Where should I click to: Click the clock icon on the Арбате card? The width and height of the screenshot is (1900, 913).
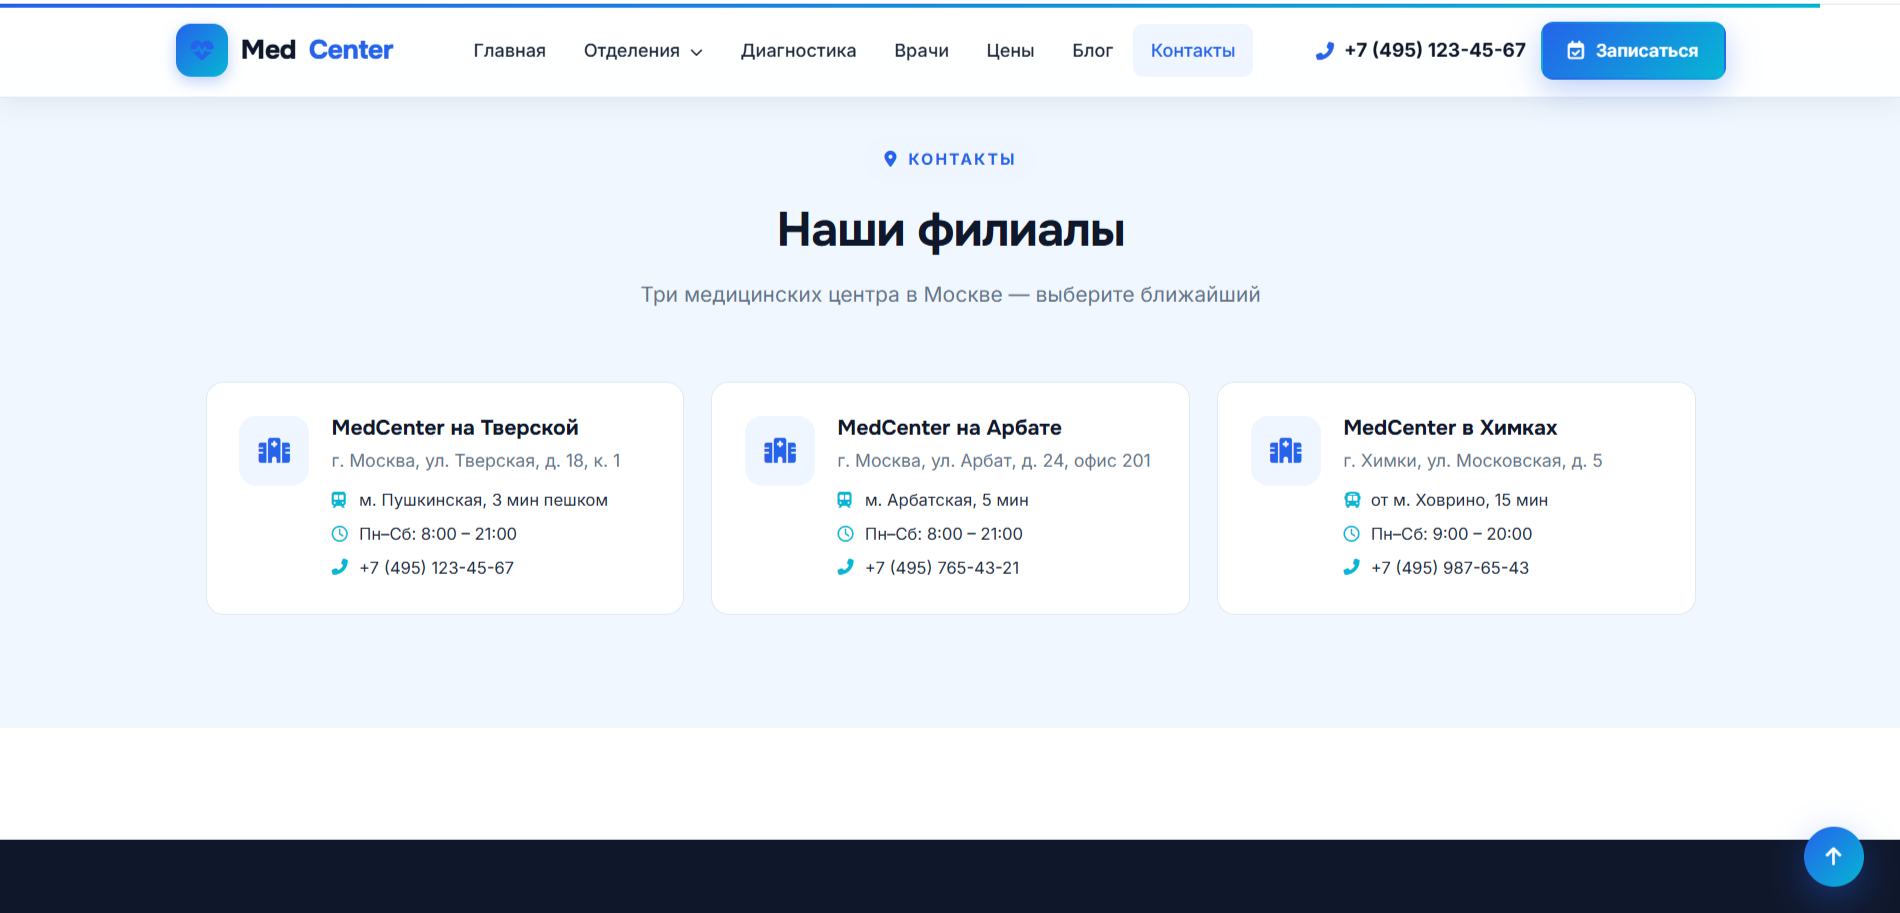click(x=845, y=534)
